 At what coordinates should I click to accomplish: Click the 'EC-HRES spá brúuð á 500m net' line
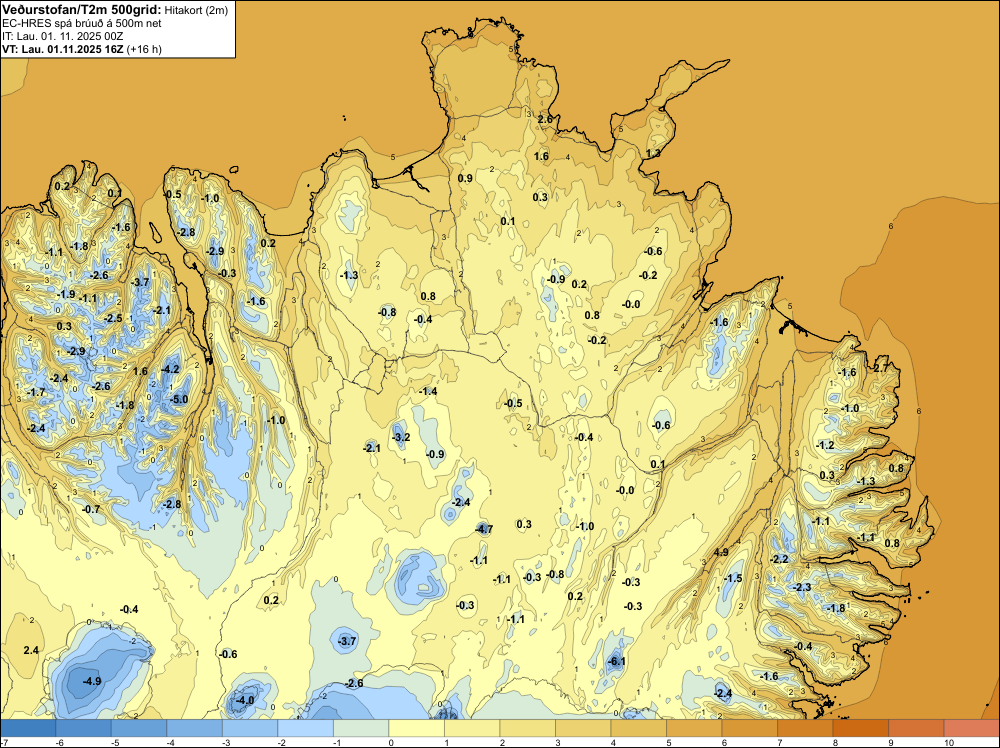point(82,24)
